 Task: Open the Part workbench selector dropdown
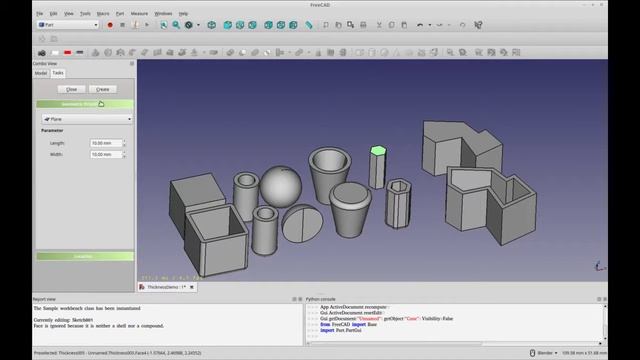pos(68,25)
